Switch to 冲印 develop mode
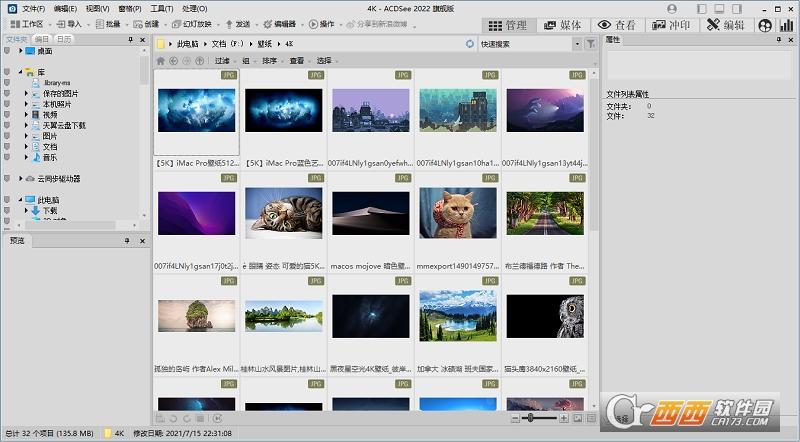 point(671,25)
